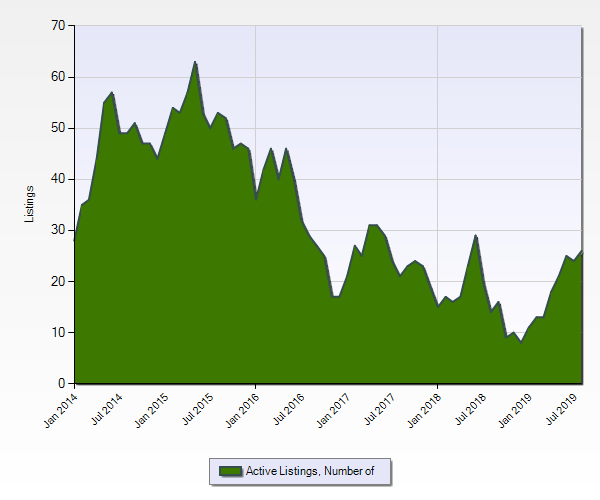Click the '30' y-axis value
600x500 pixels.
click(58, 230)
